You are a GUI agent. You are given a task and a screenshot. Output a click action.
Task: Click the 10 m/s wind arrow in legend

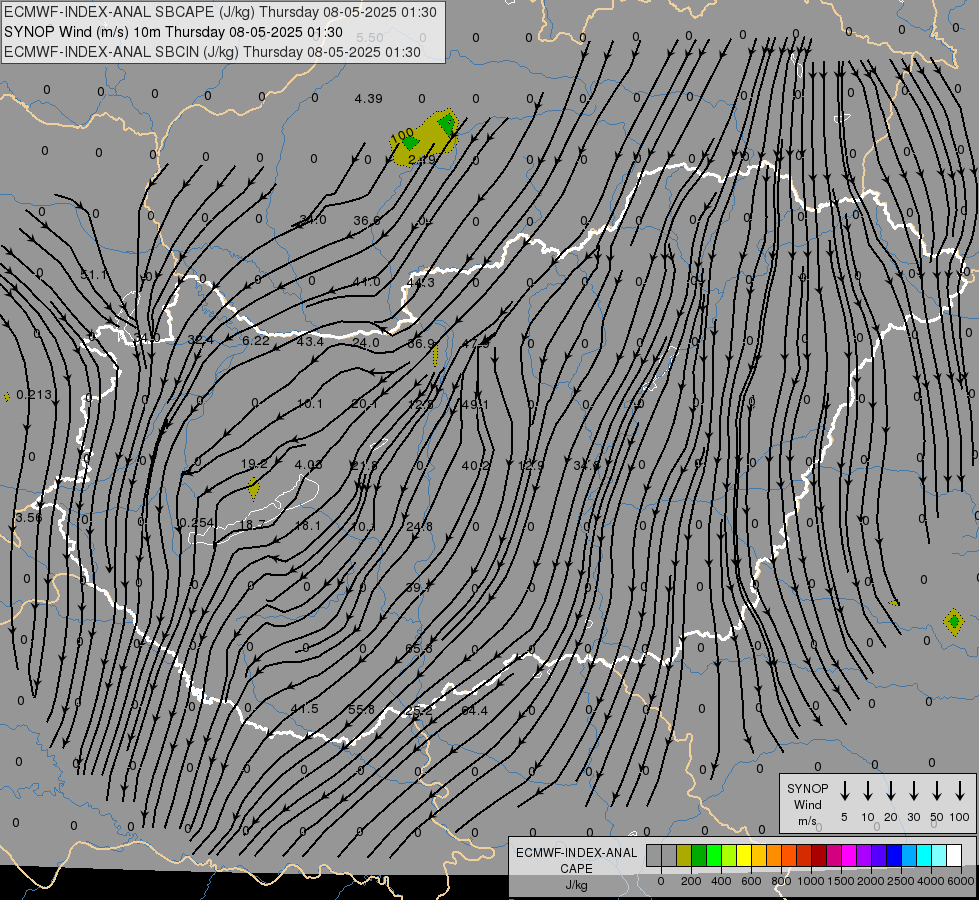click(868, 791)
